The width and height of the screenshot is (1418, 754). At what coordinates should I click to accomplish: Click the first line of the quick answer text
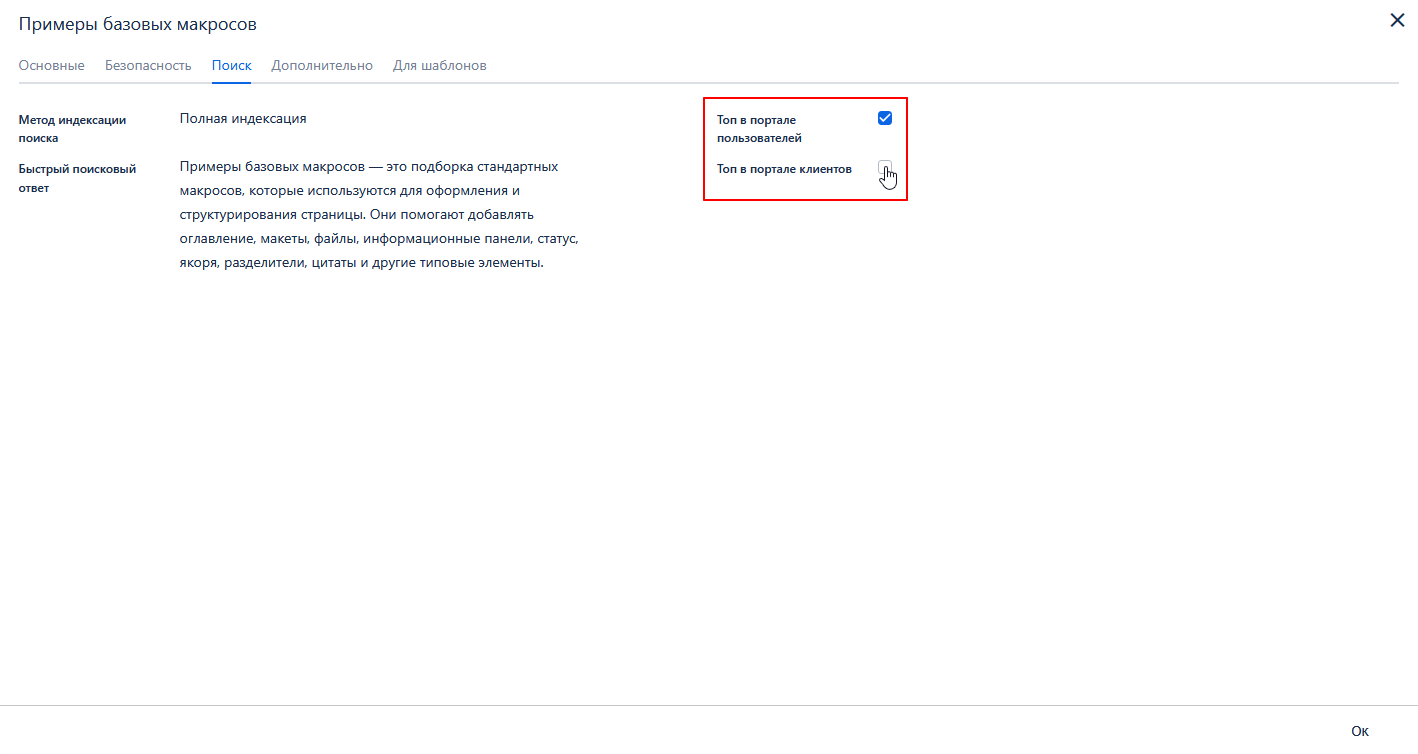point(369,166)
